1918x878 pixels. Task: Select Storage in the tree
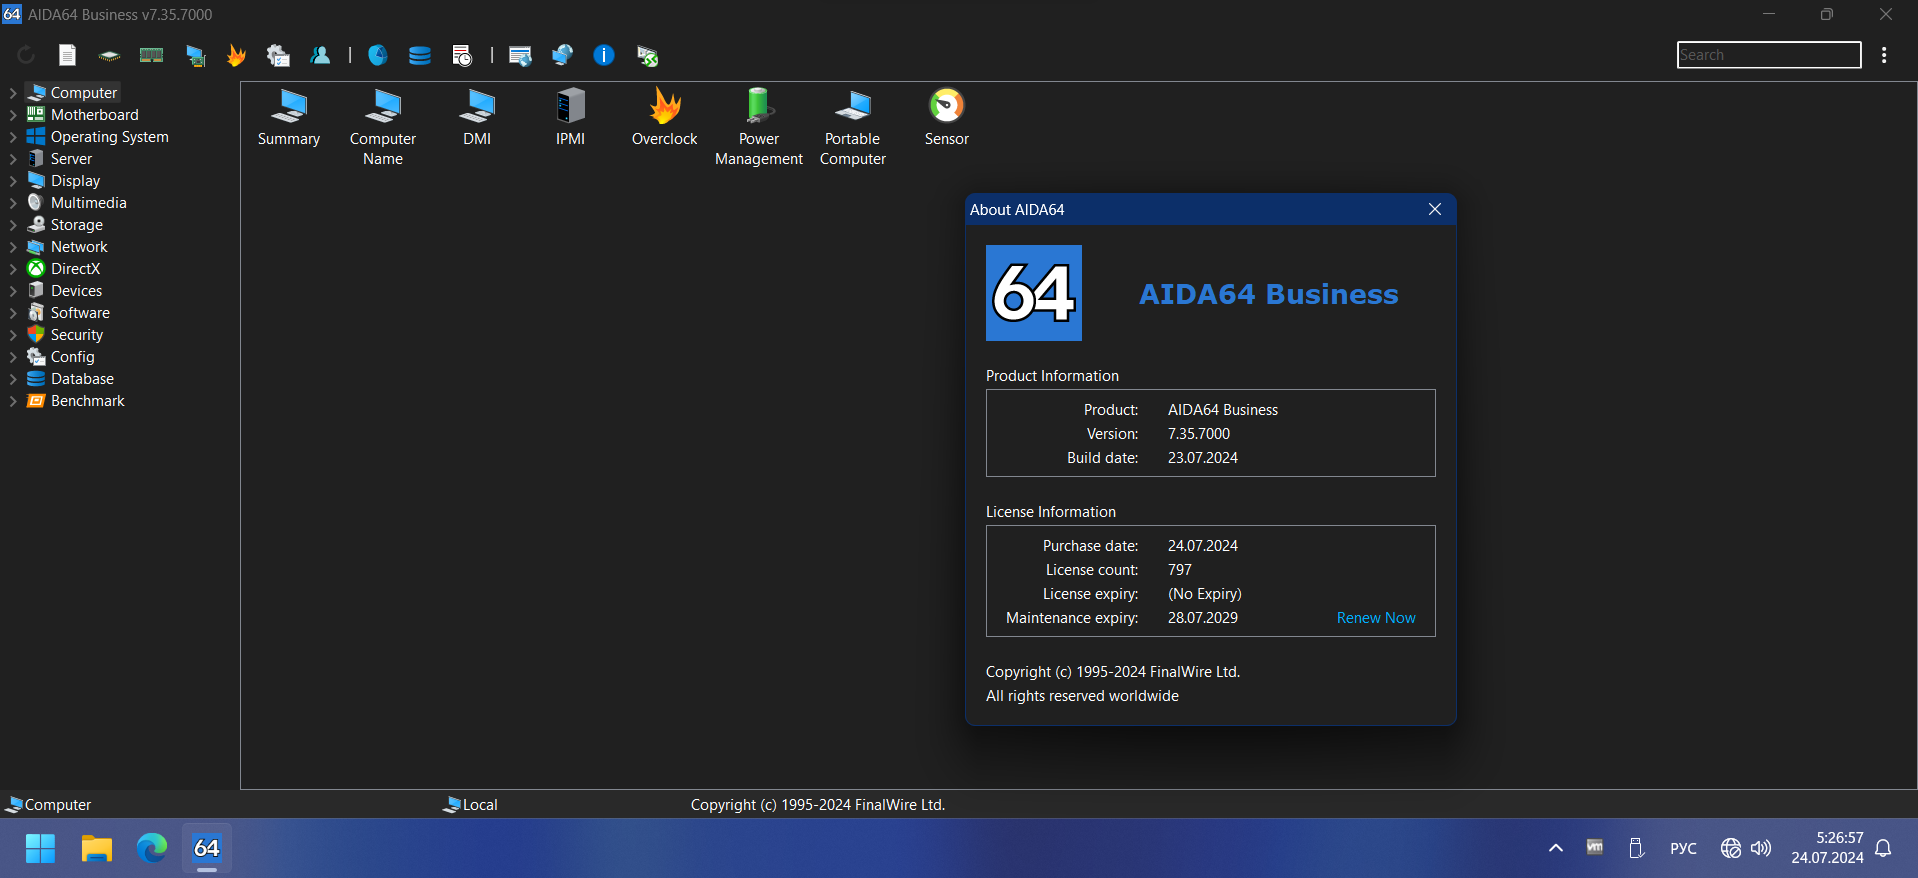76,225
